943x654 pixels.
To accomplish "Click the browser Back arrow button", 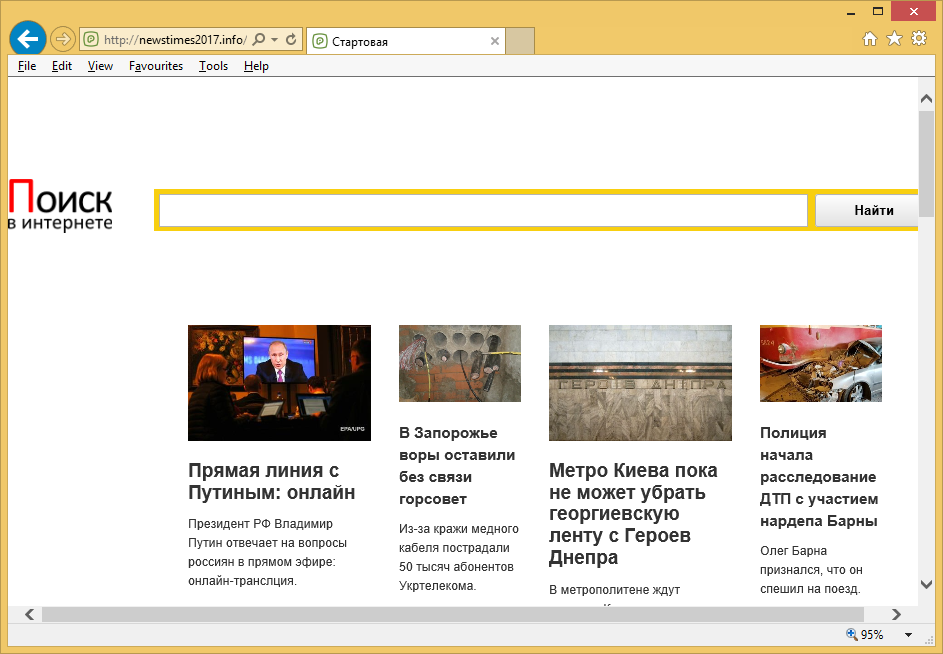I will (27, 39).
